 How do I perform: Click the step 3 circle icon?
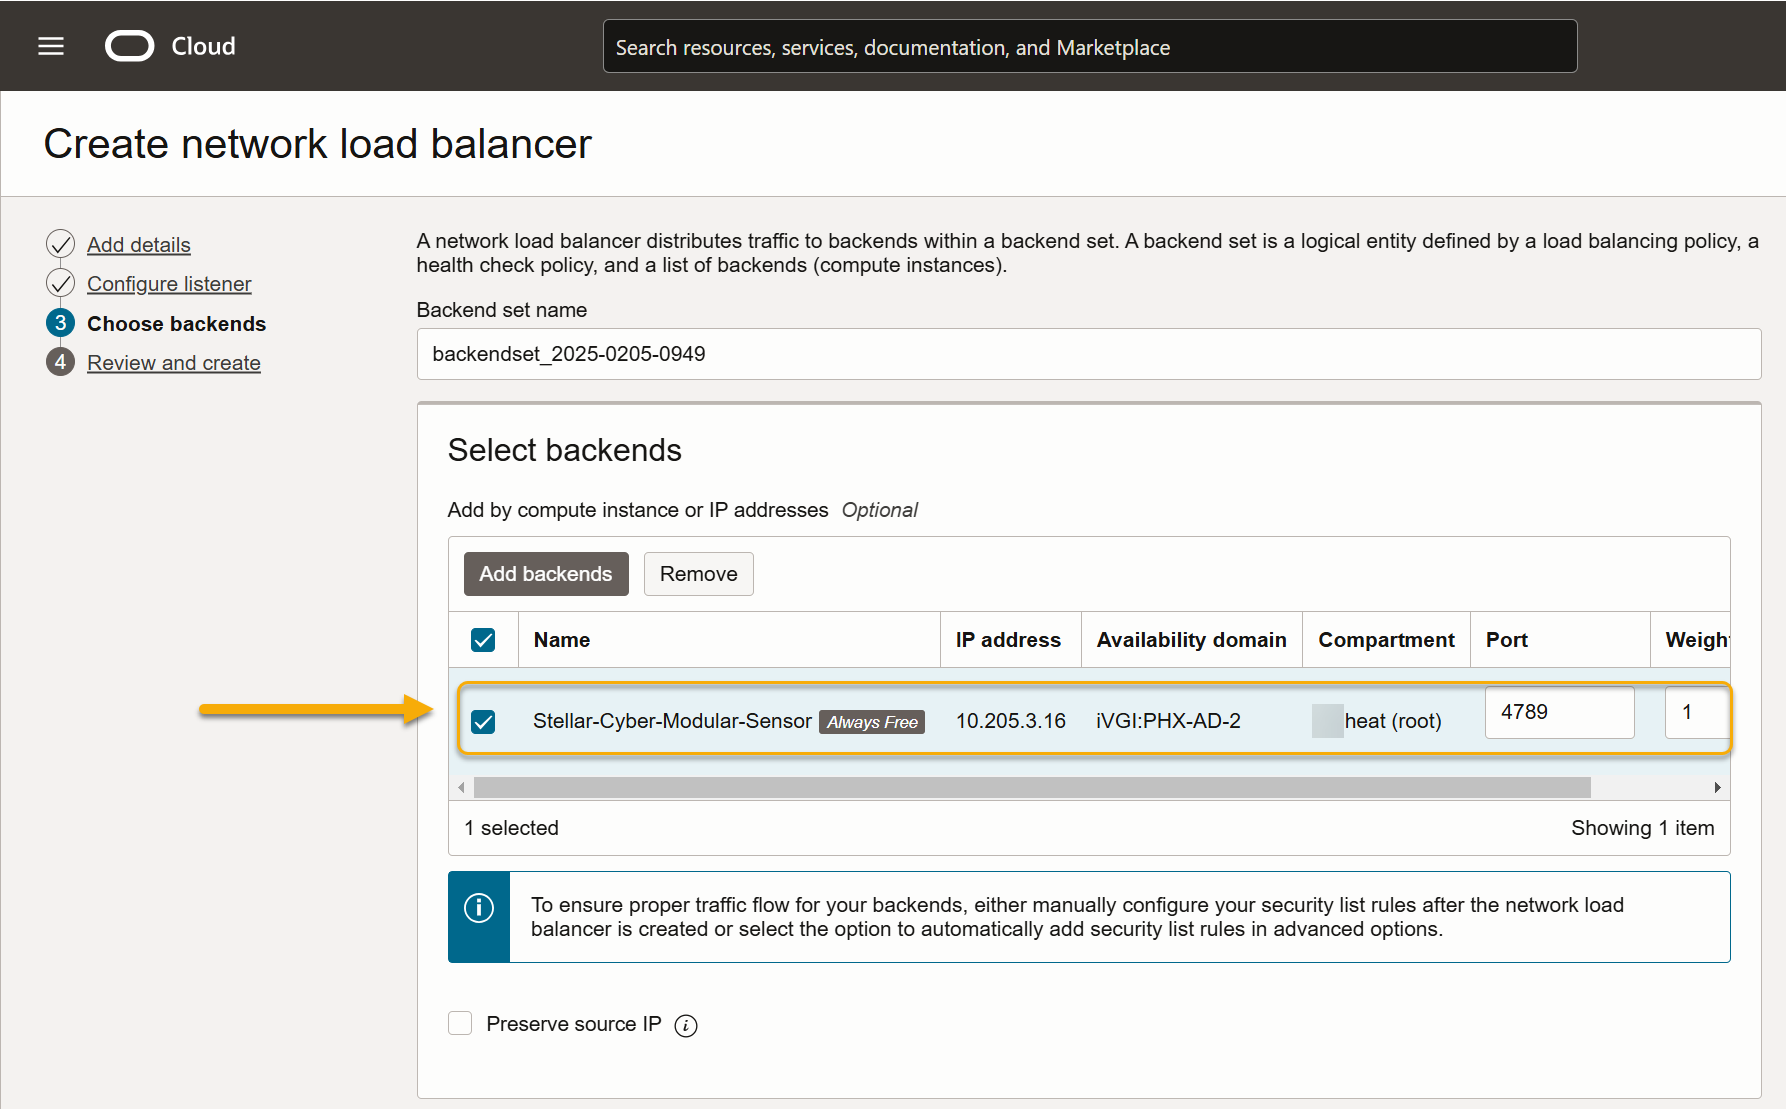tap(60, 323)
